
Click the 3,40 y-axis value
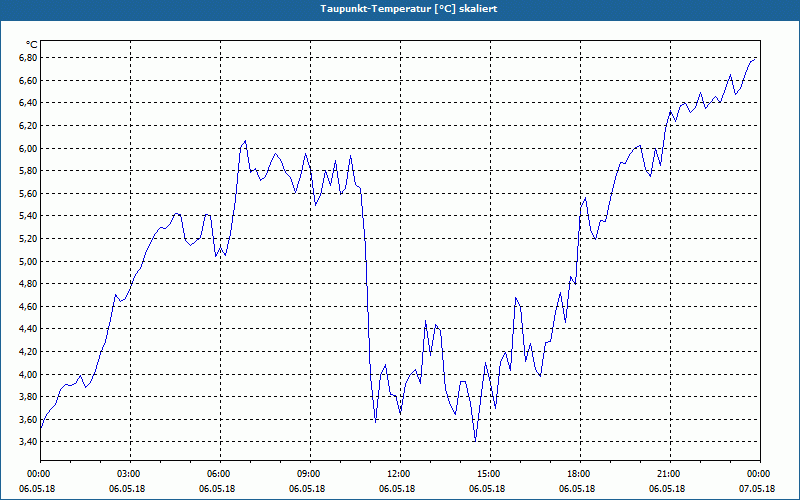29,442
